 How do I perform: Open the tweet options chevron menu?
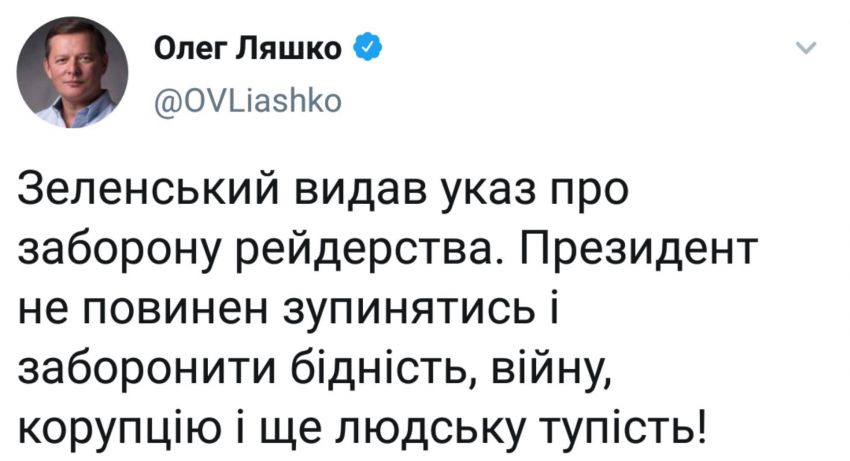point(806,48)
